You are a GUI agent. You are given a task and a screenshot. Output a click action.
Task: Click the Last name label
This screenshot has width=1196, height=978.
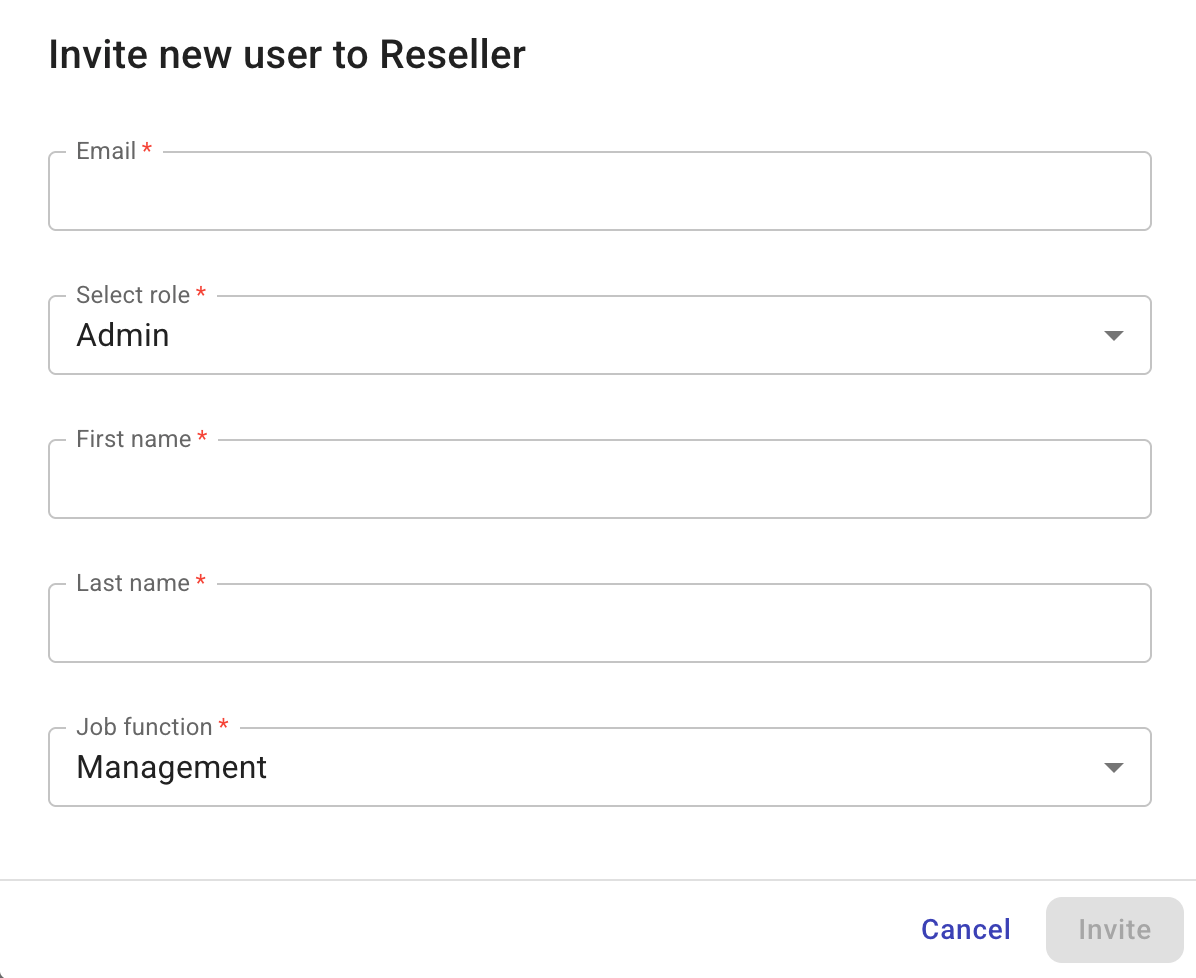(x=132, y=582)
